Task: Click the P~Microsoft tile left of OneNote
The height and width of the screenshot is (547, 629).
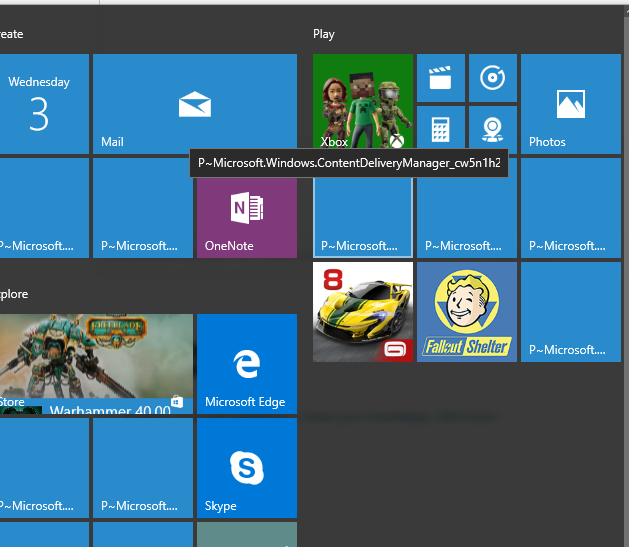Action: tap(143, 208)
